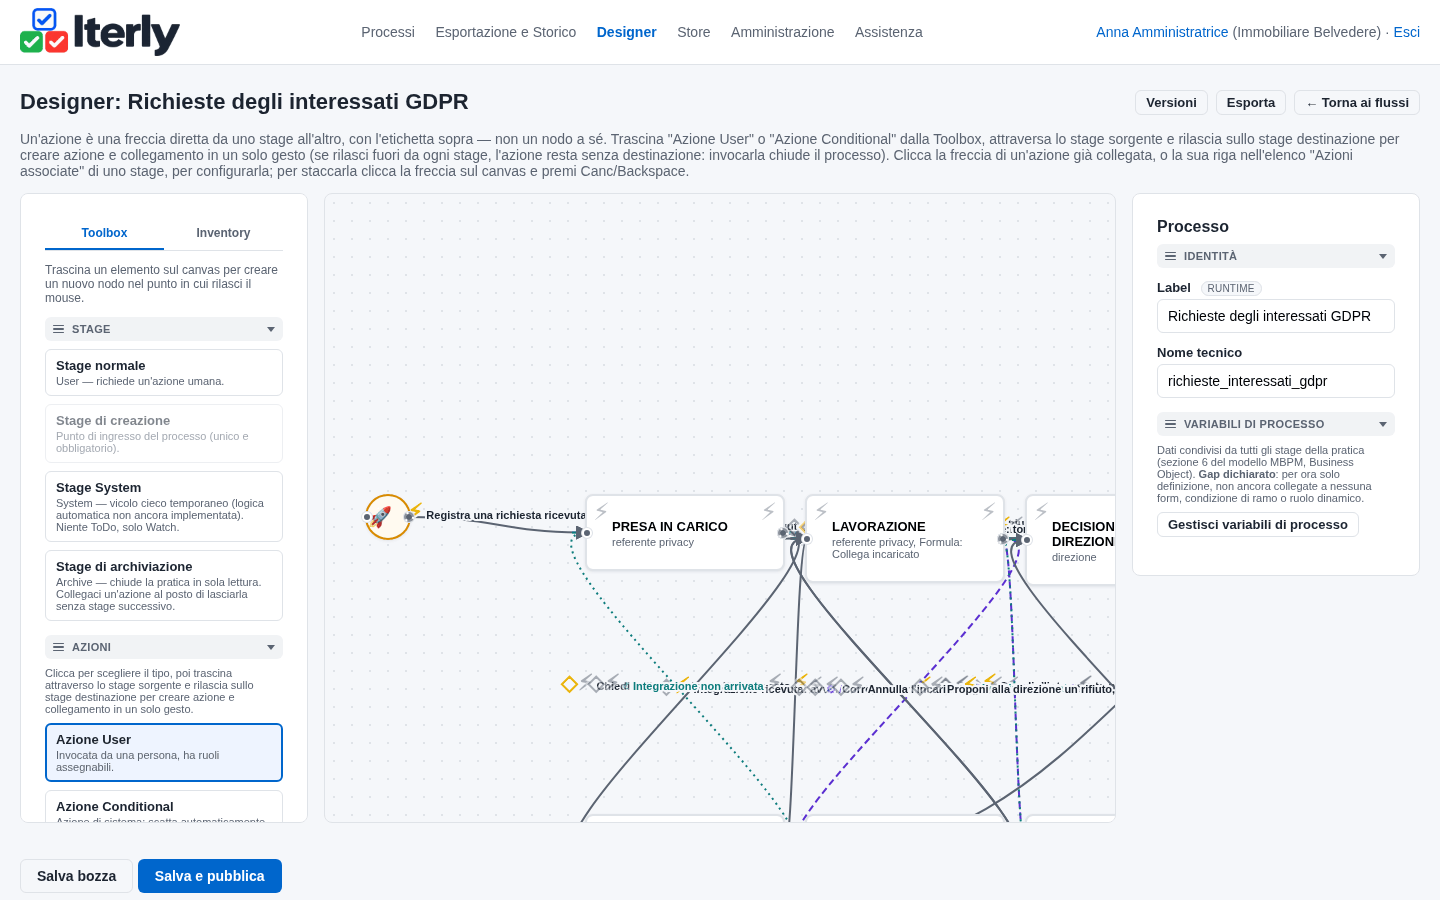This screenshot has width=1440, height=900.
Task: Select the Stage di archiviazione toolbox item
Action: pyautogui.click(x=164, y=586)
